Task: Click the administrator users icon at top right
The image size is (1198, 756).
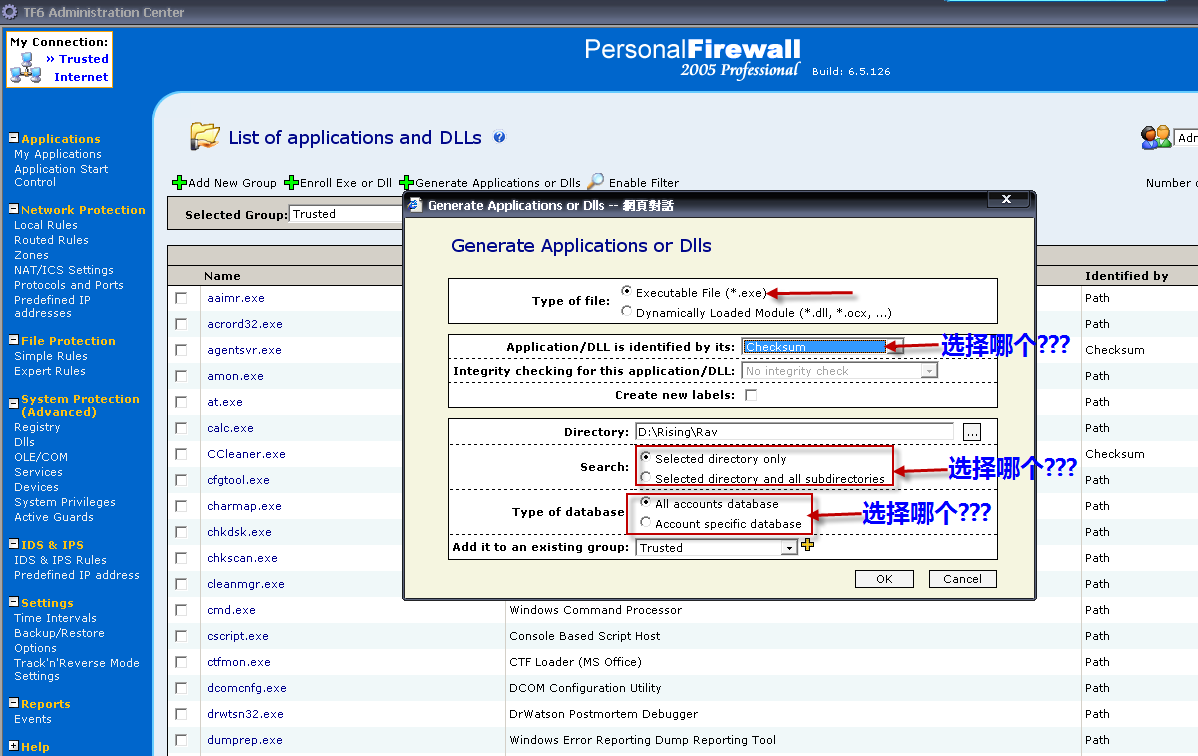Action: (1155, 138)
